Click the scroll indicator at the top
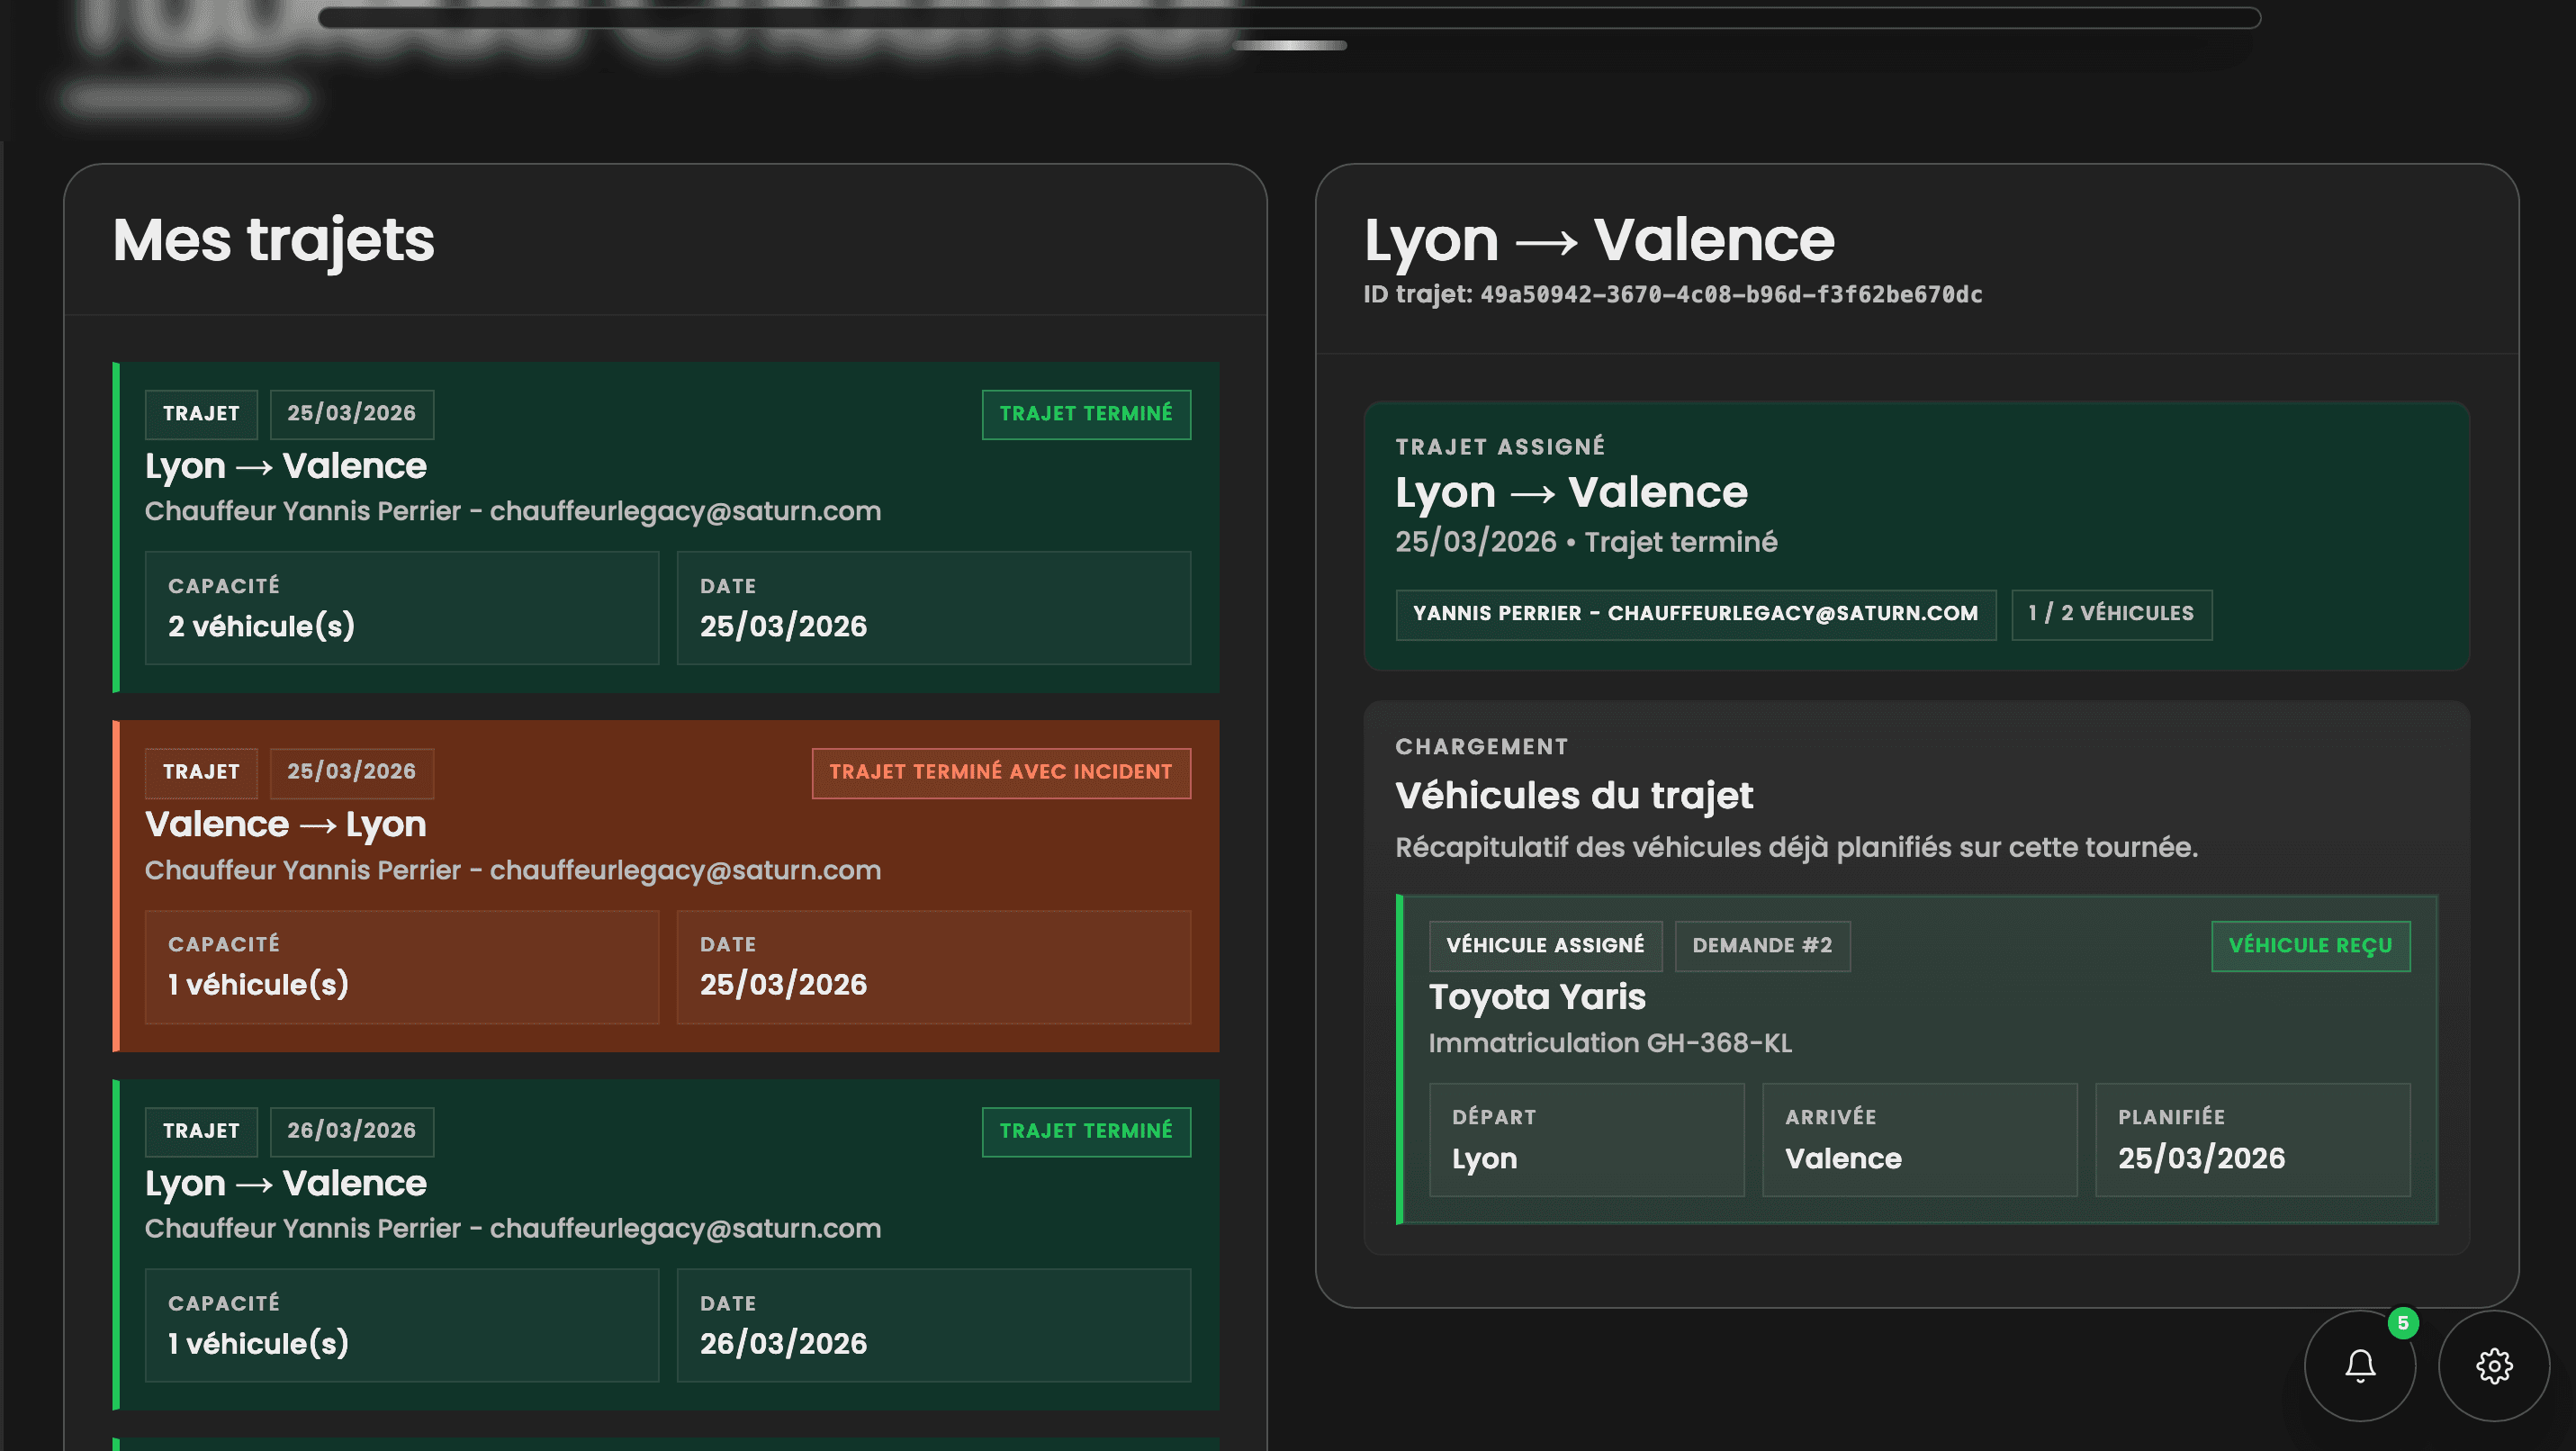Viewport: 2576px width, 1451px height. pyautogui.click(x=1288, y=45)
